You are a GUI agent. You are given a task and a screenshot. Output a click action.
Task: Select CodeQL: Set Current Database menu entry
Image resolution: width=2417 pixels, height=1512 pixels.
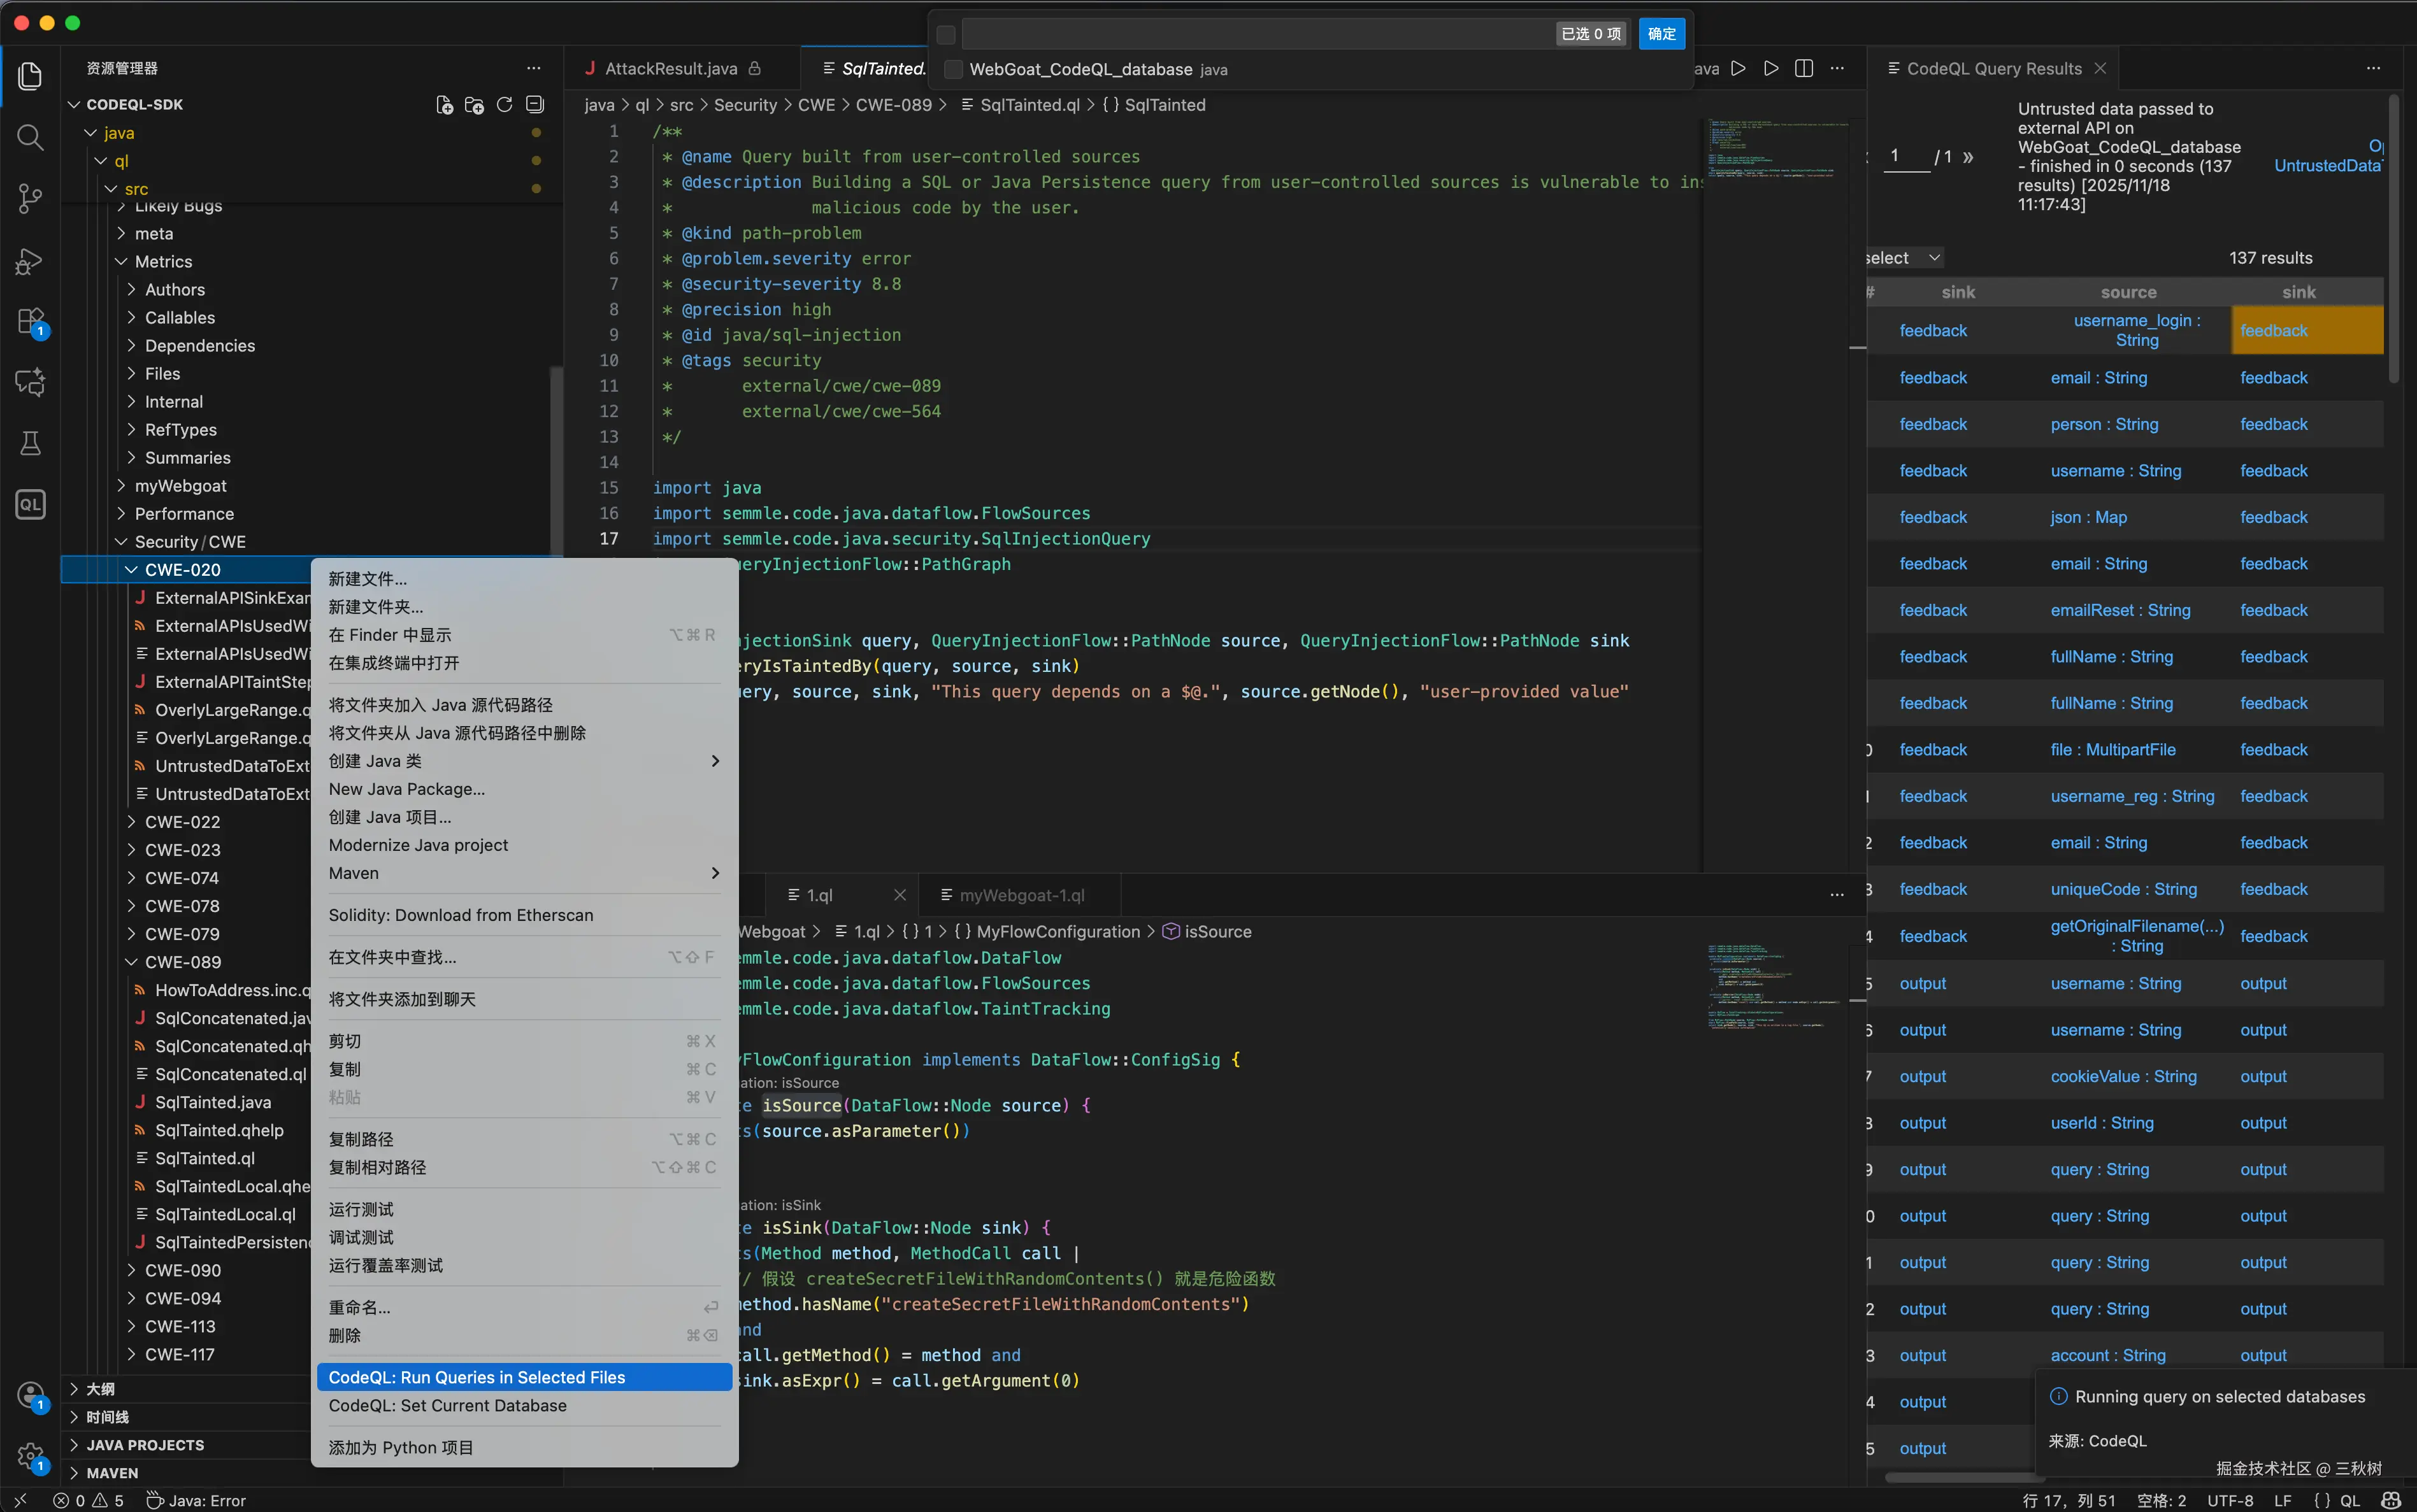point(447,1405)
